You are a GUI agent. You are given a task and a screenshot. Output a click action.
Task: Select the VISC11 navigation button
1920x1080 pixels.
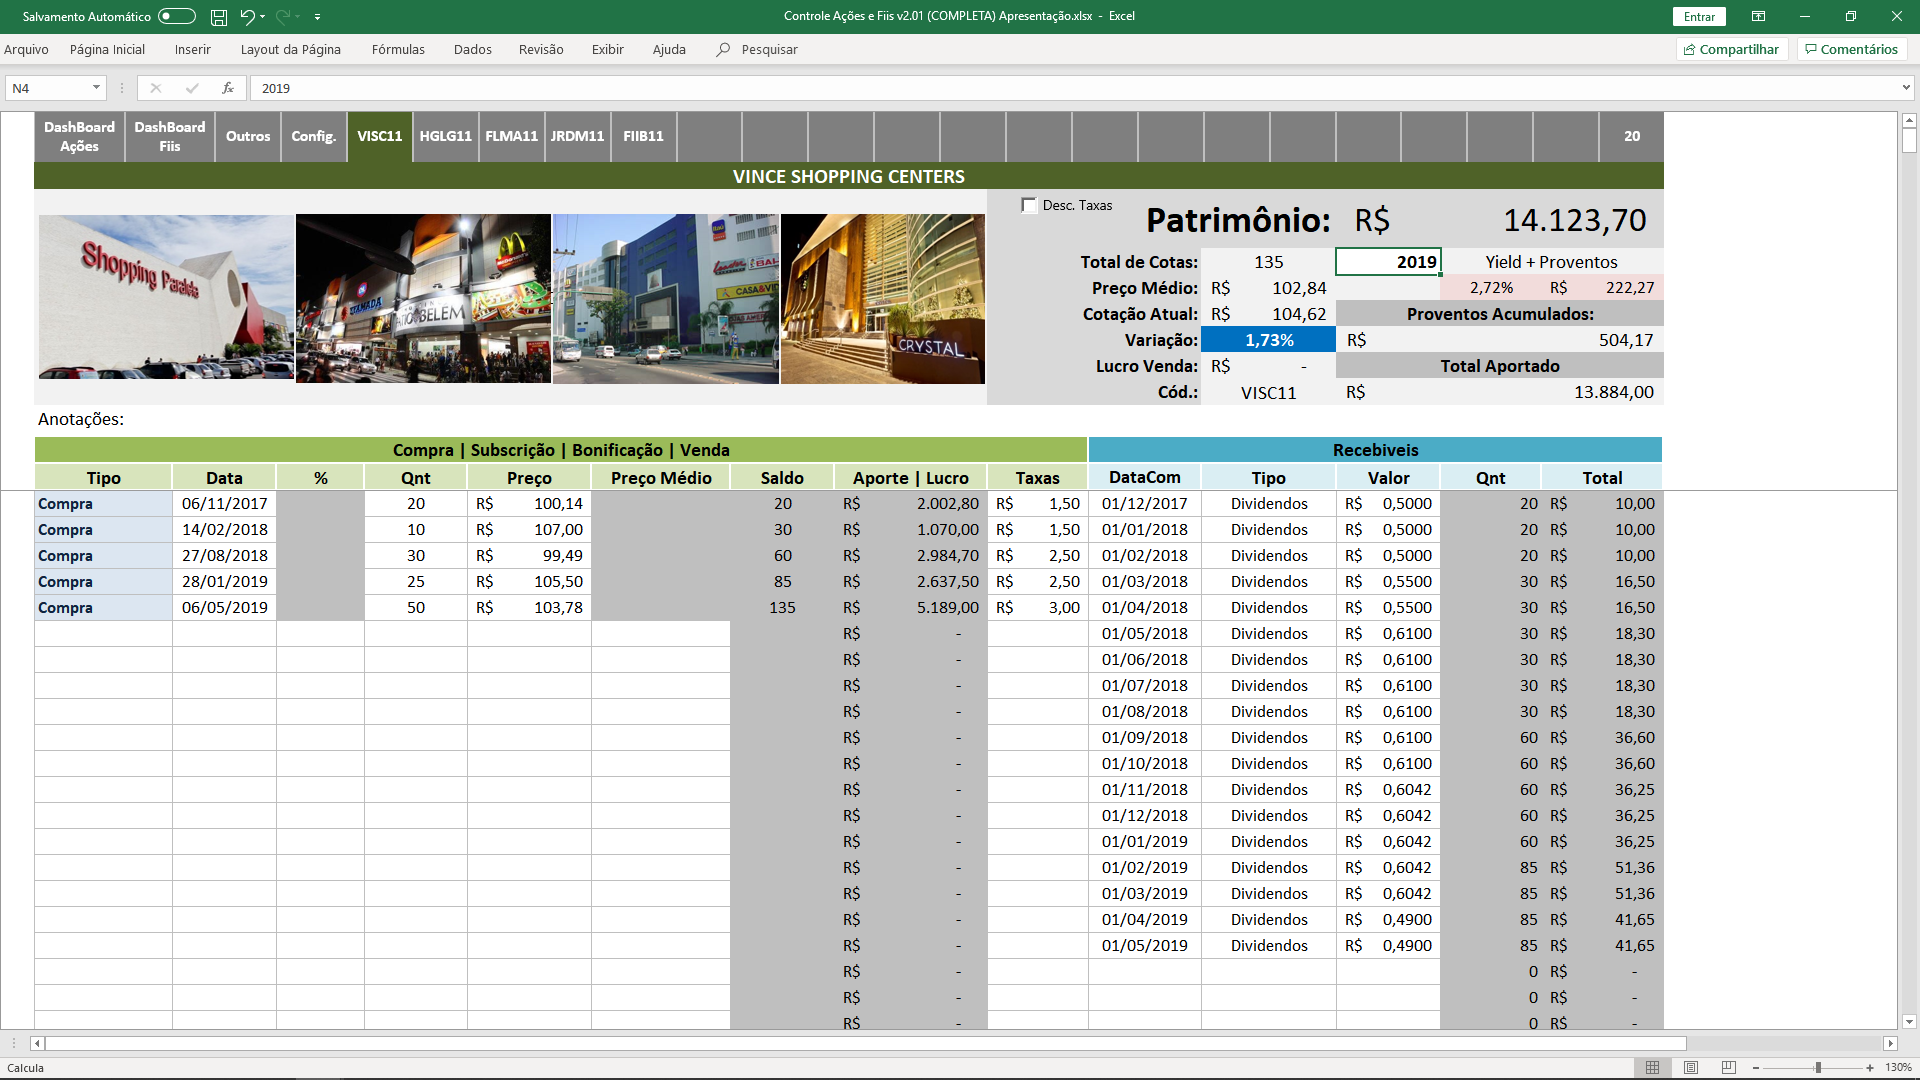380,136
